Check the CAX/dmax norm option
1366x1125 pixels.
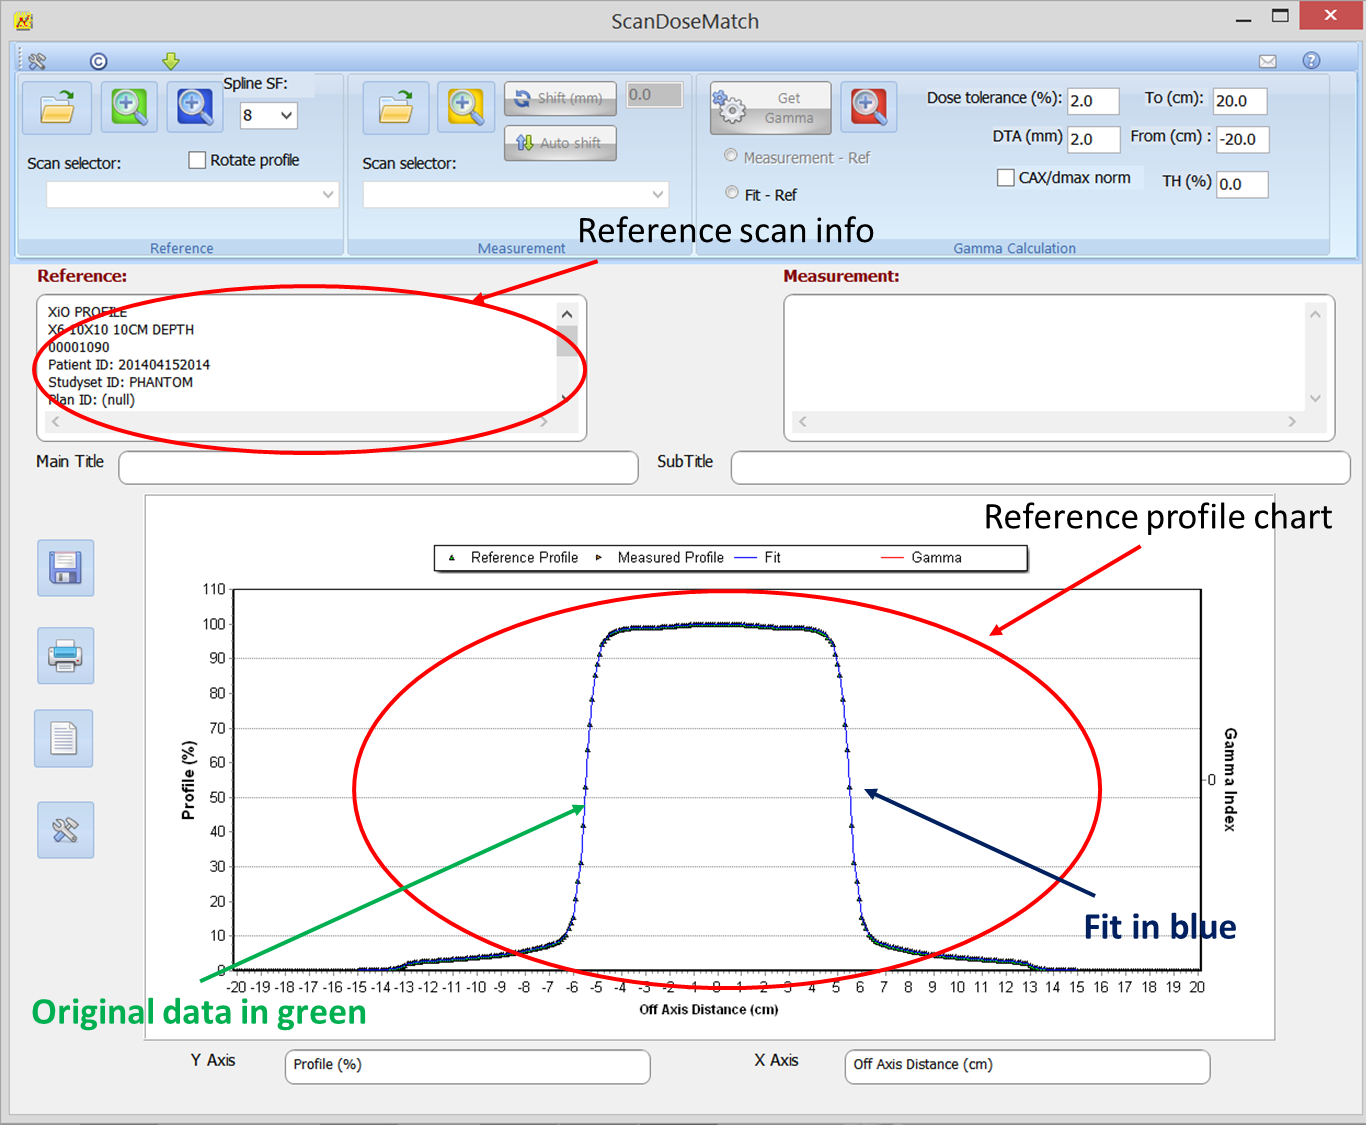pos(1006,178)
